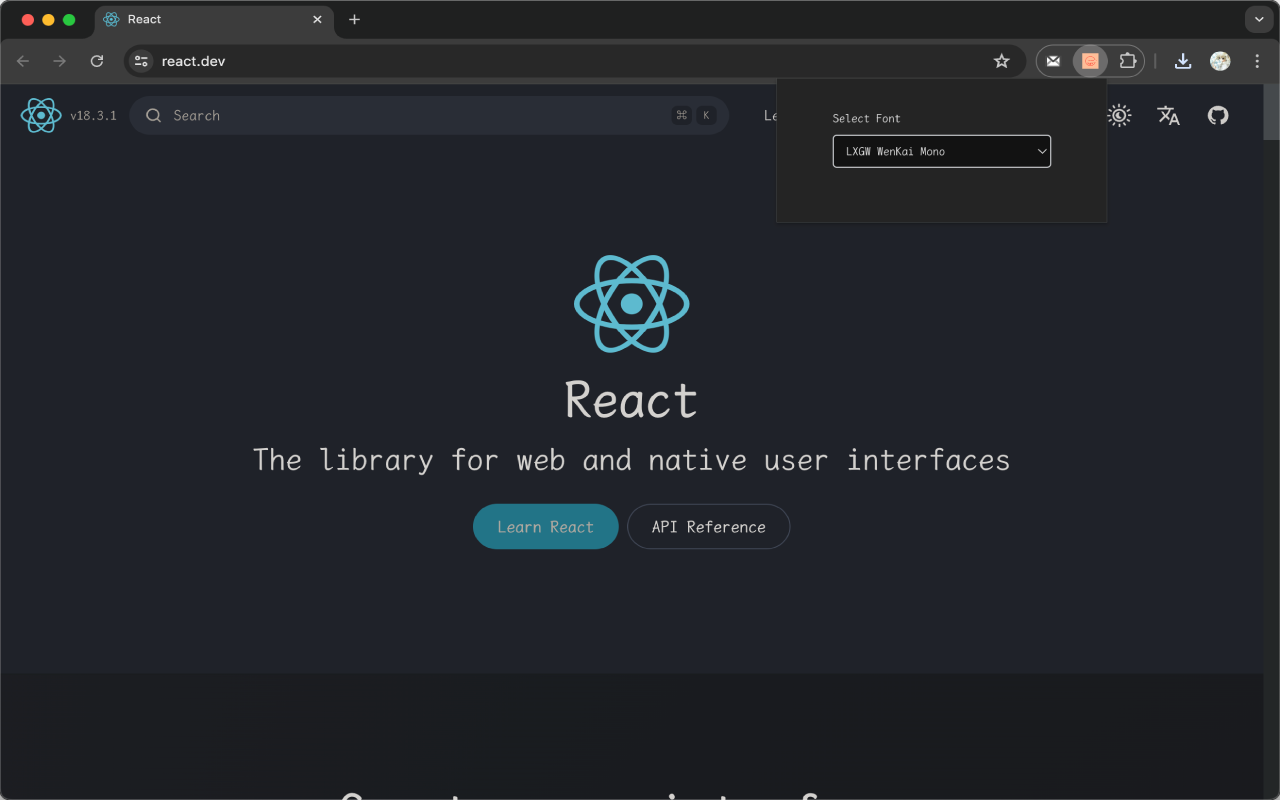
Task: Open the translations language icon
Action: pos(1168,115)
